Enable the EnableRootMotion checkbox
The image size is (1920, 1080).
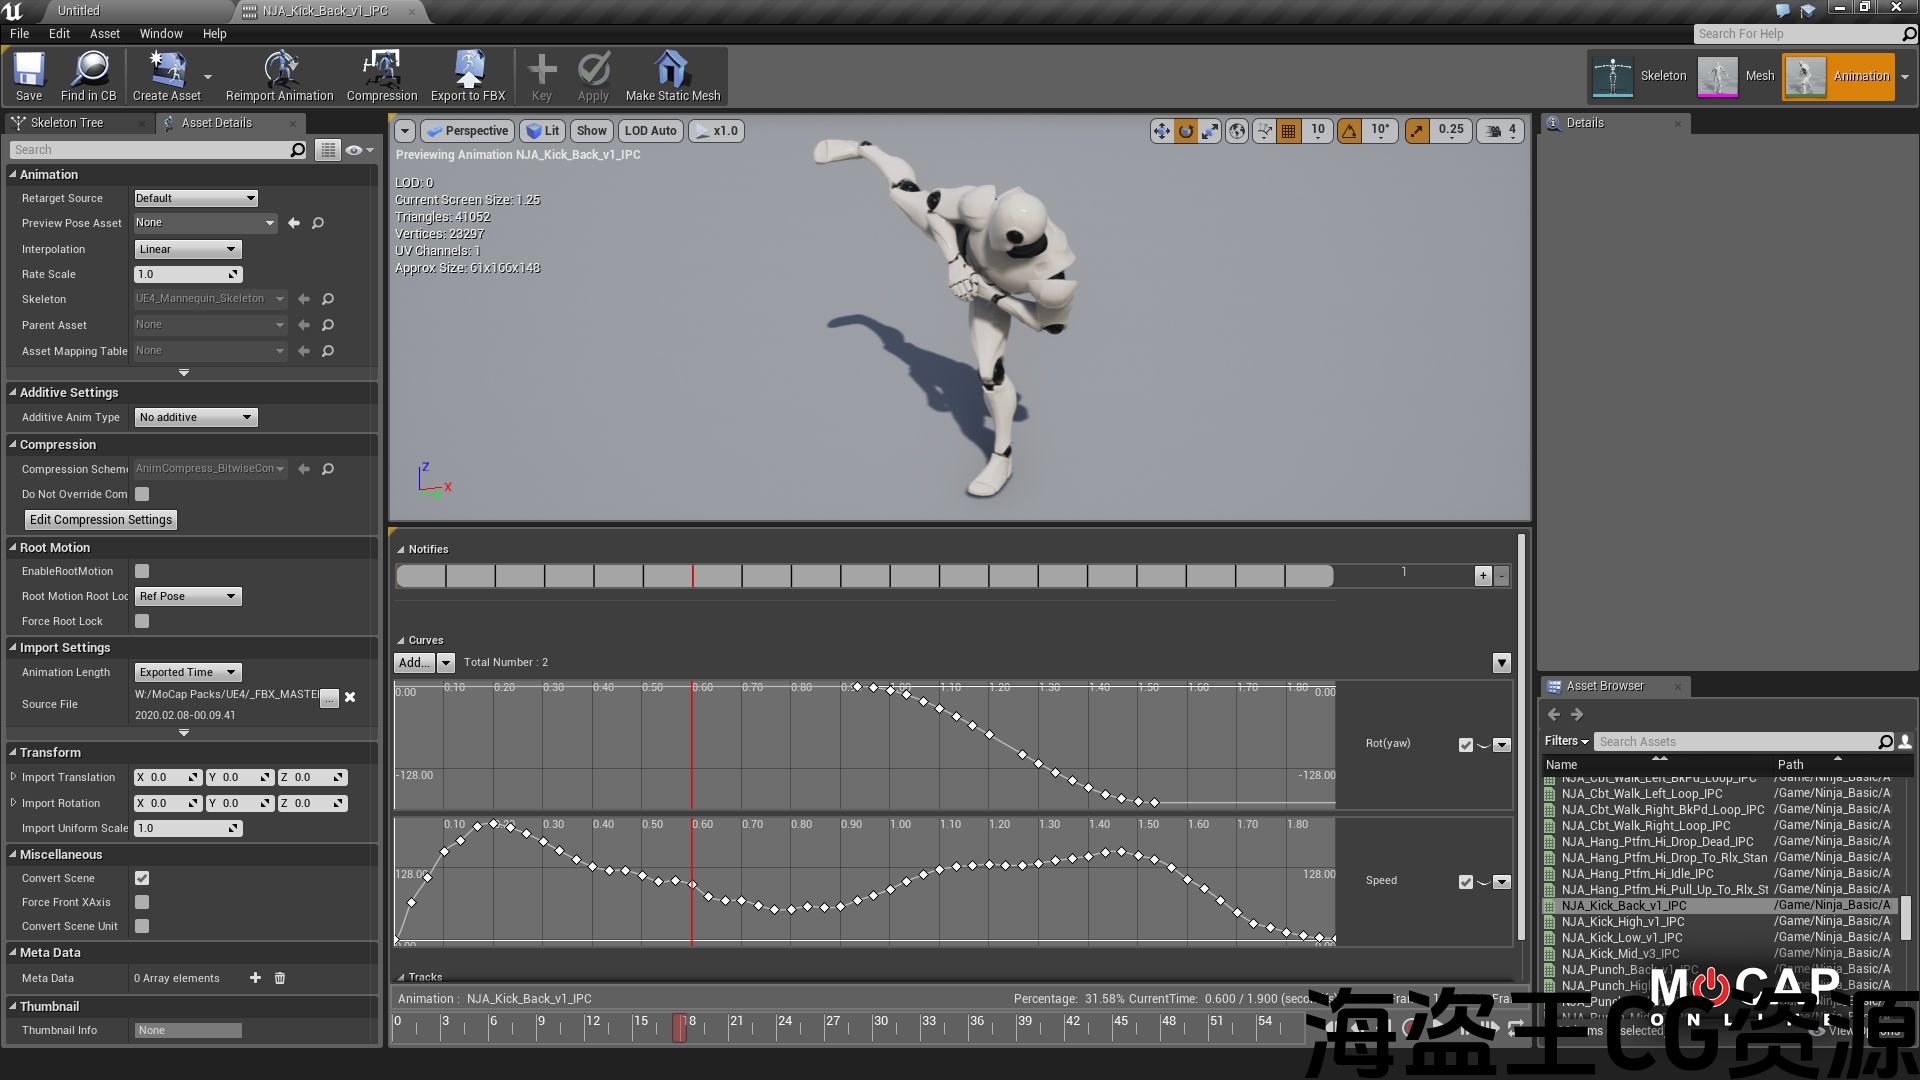(x=142, y=571)
